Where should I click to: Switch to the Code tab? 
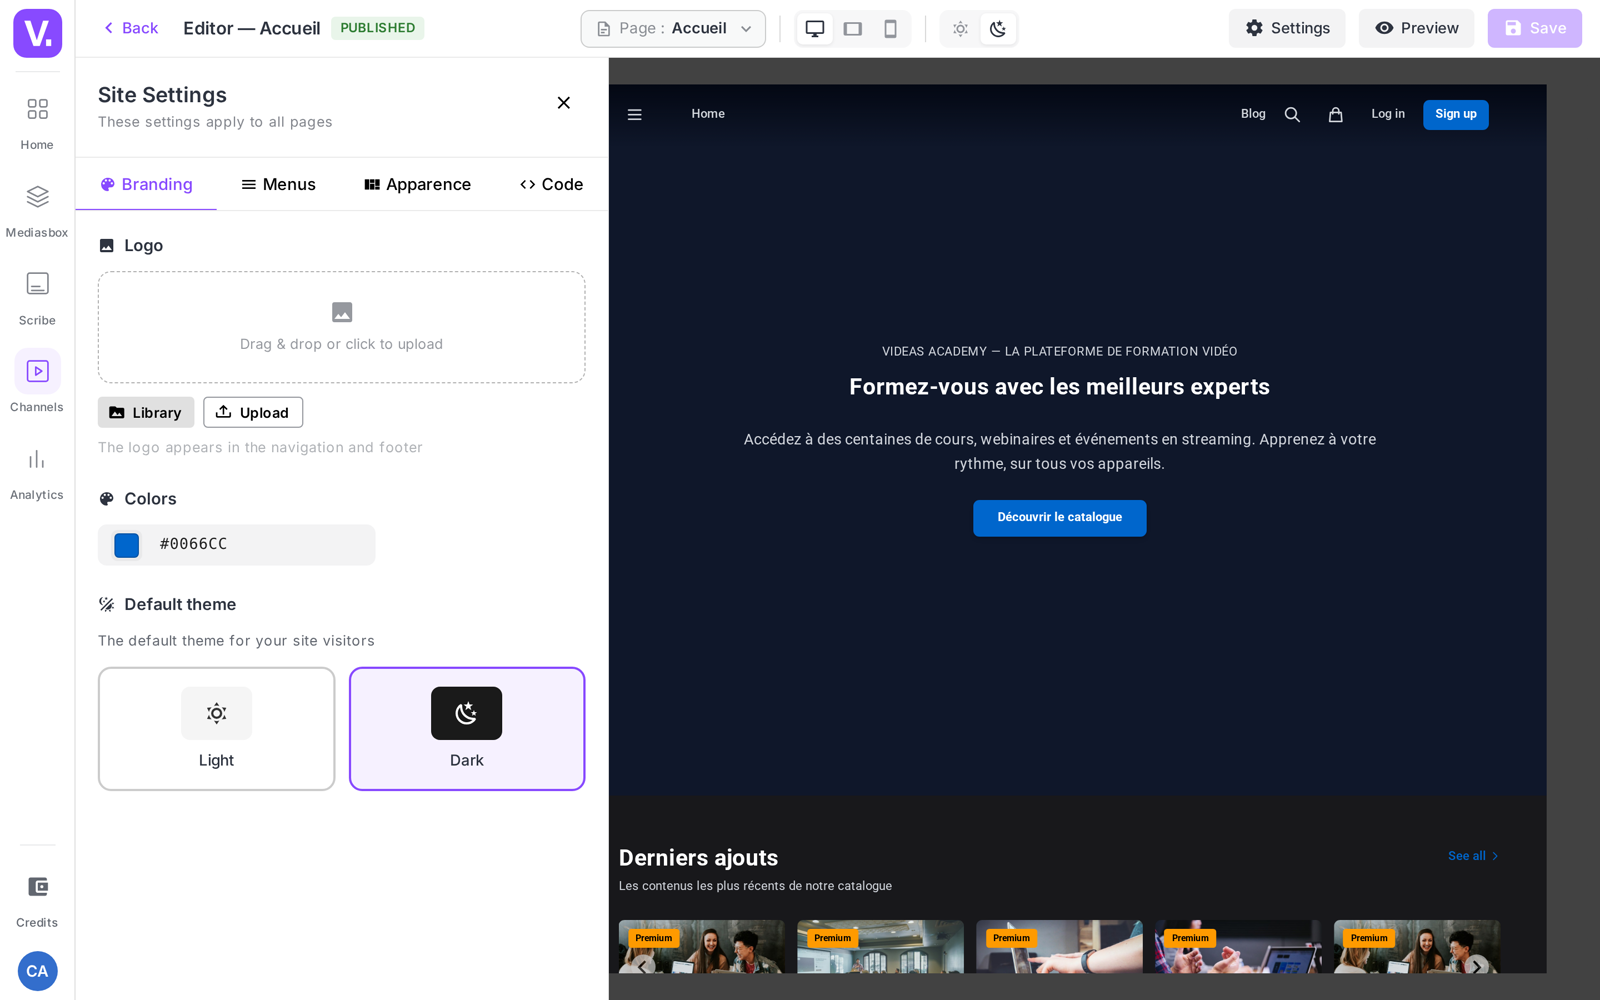coord(552,185)
